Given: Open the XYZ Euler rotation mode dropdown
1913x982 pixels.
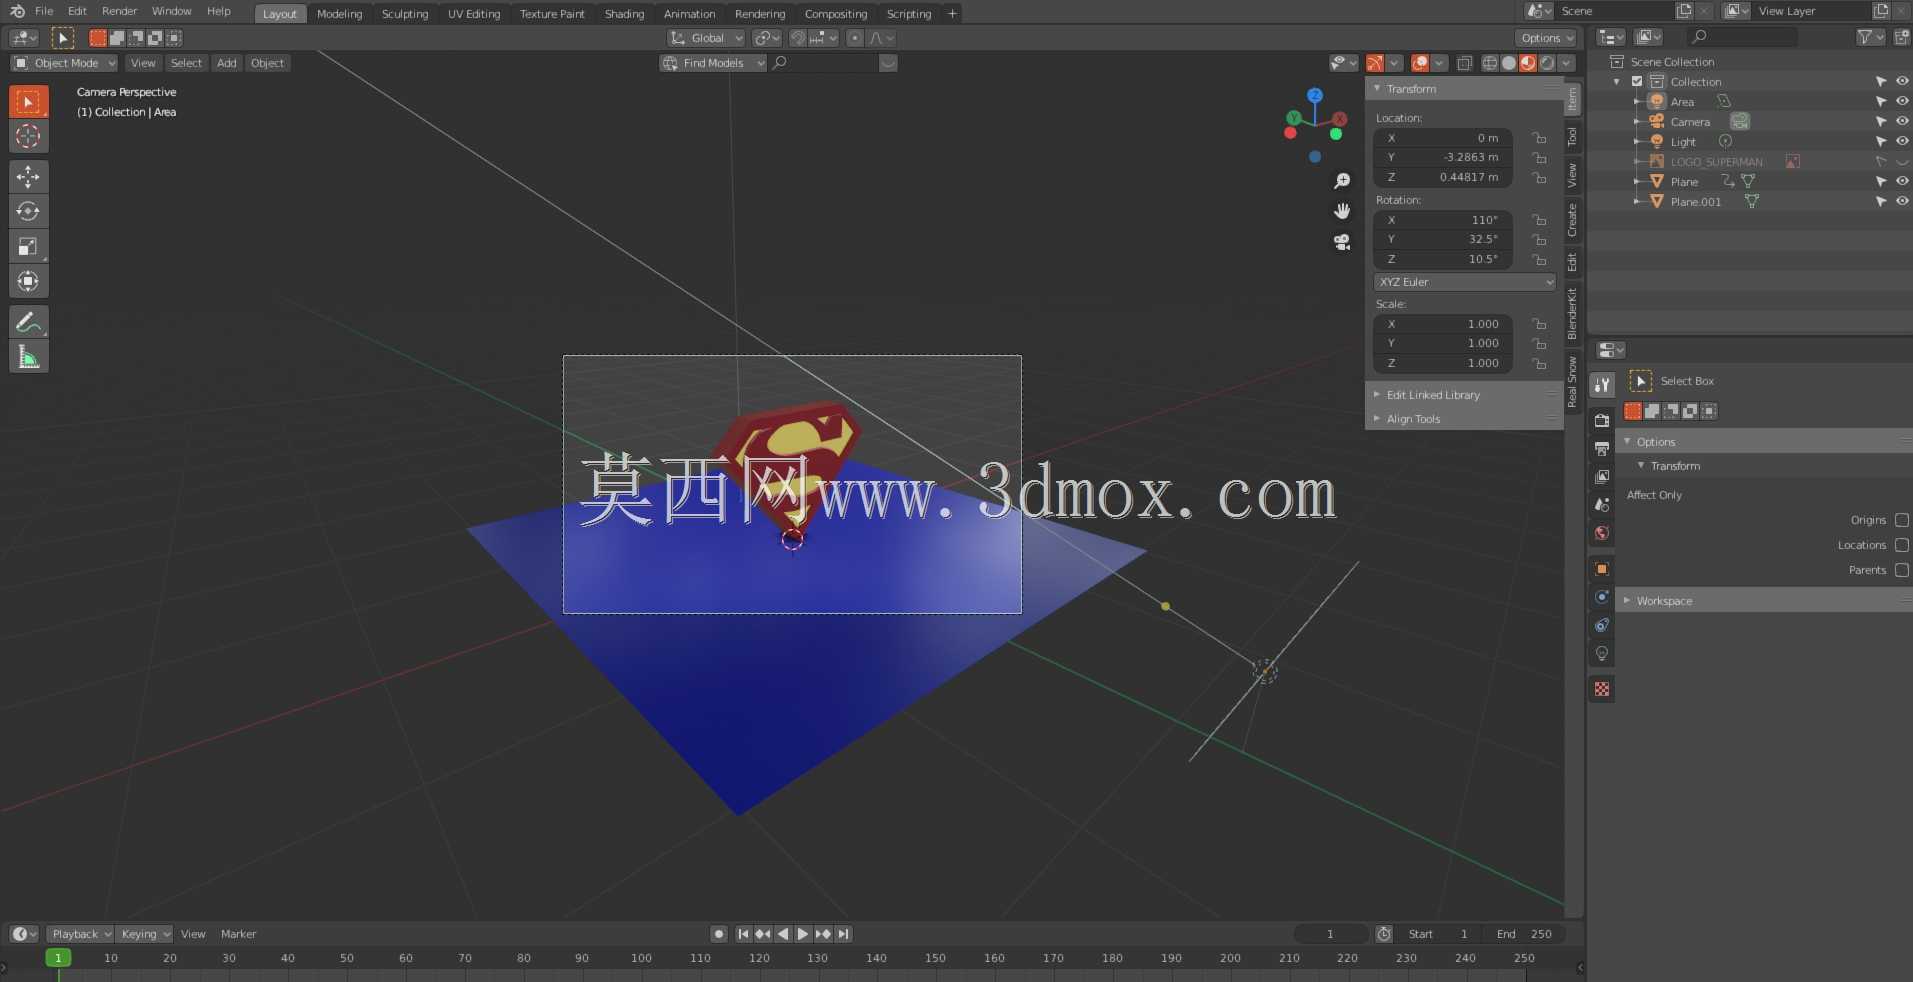Looking at the screenshot, I should 1465,282.
